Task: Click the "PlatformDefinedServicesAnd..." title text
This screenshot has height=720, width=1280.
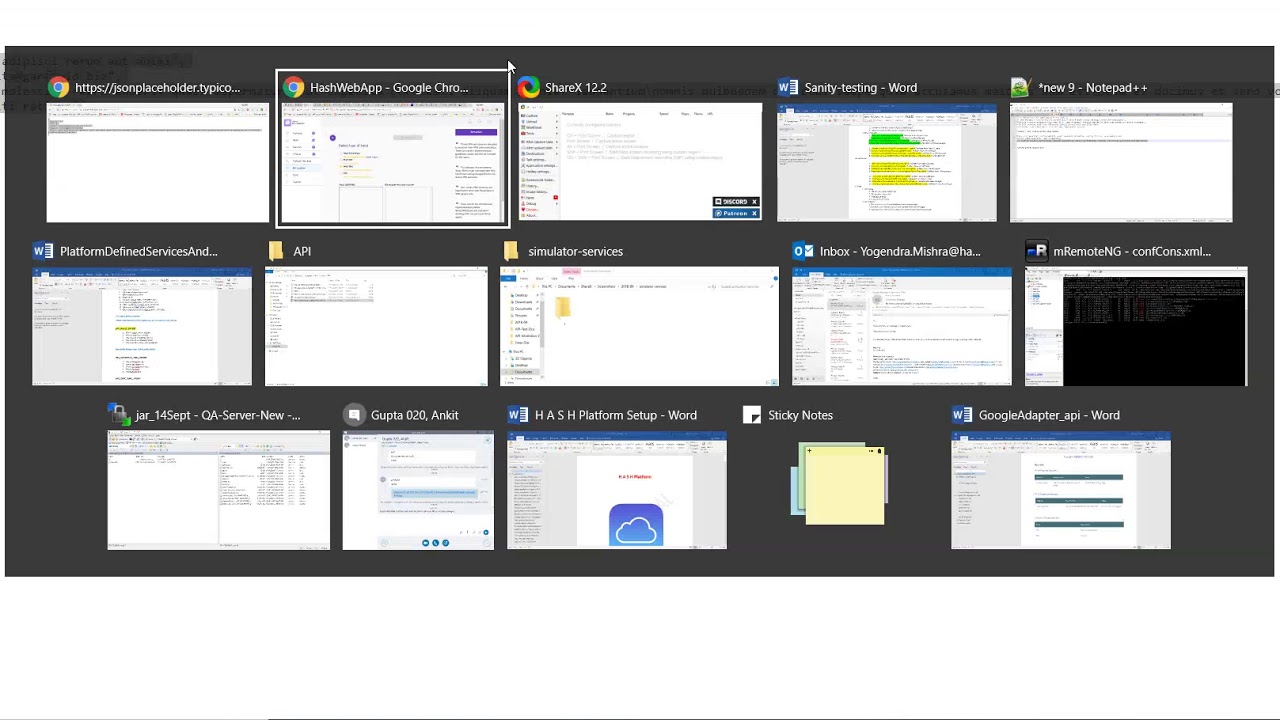Action: (139, 252)
